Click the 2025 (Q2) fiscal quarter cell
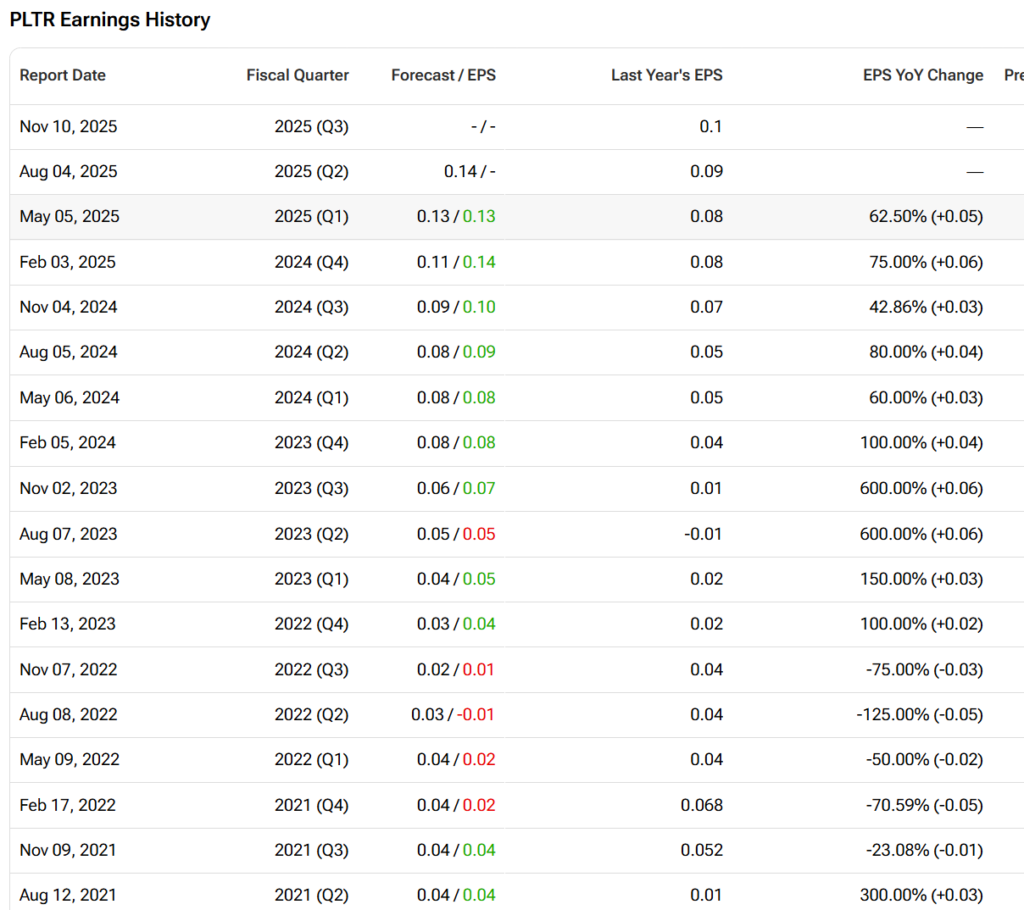1024x910 pixels. [x=312, y=171]
